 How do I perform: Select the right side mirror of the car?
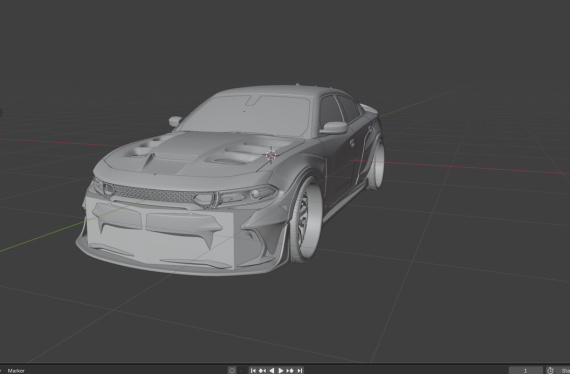pos(334,128)
